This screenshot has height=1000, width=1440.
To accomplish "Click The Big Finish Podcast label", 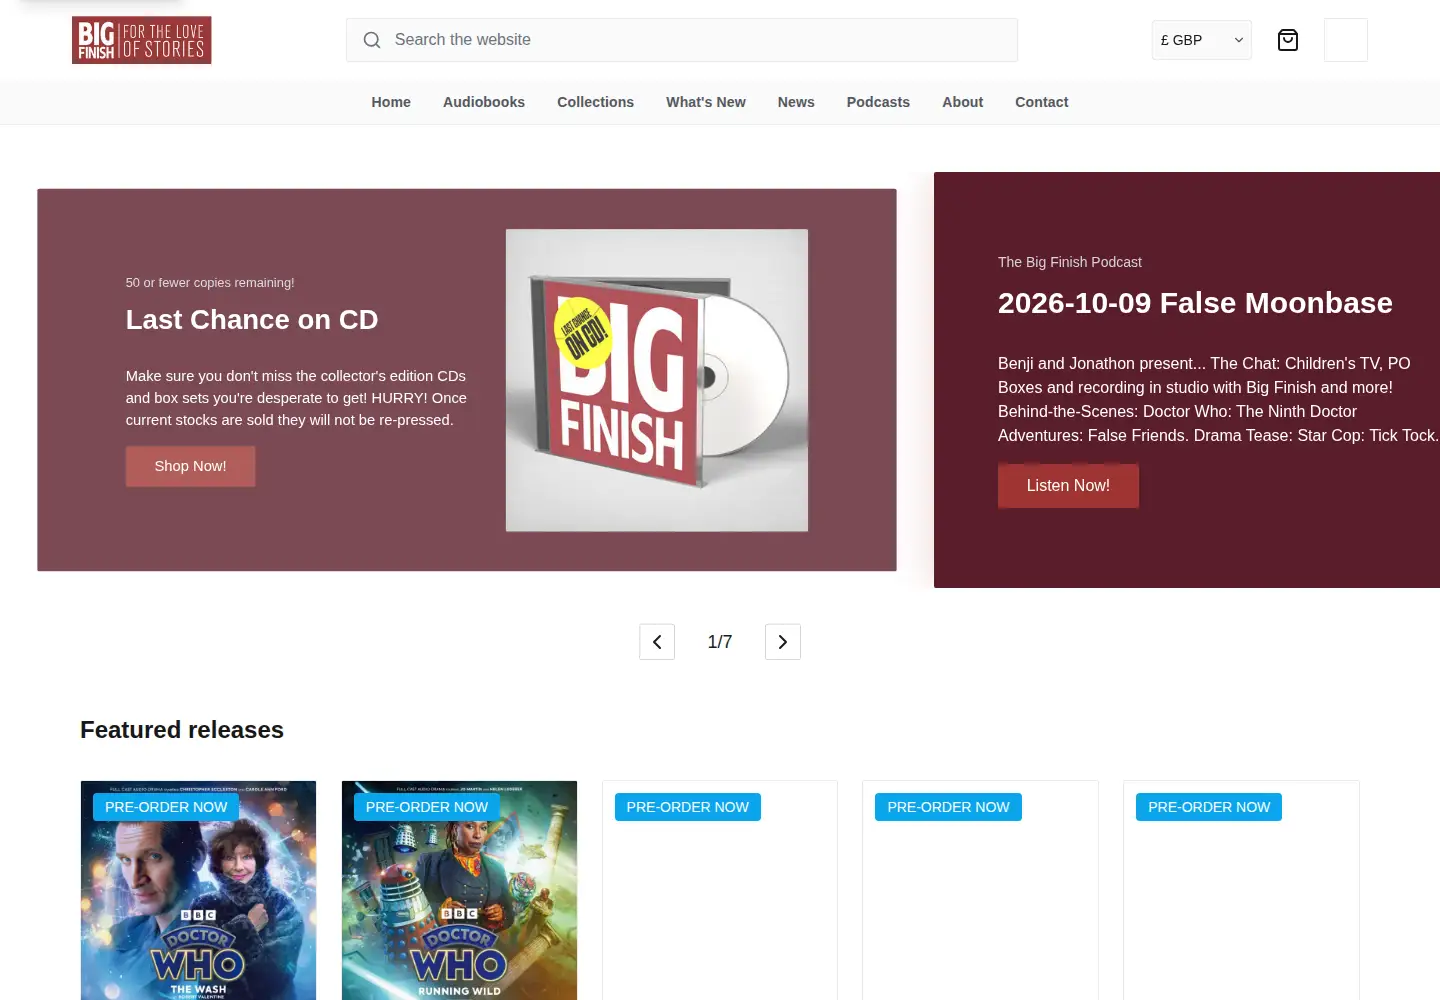I will tap(1070, 262).
